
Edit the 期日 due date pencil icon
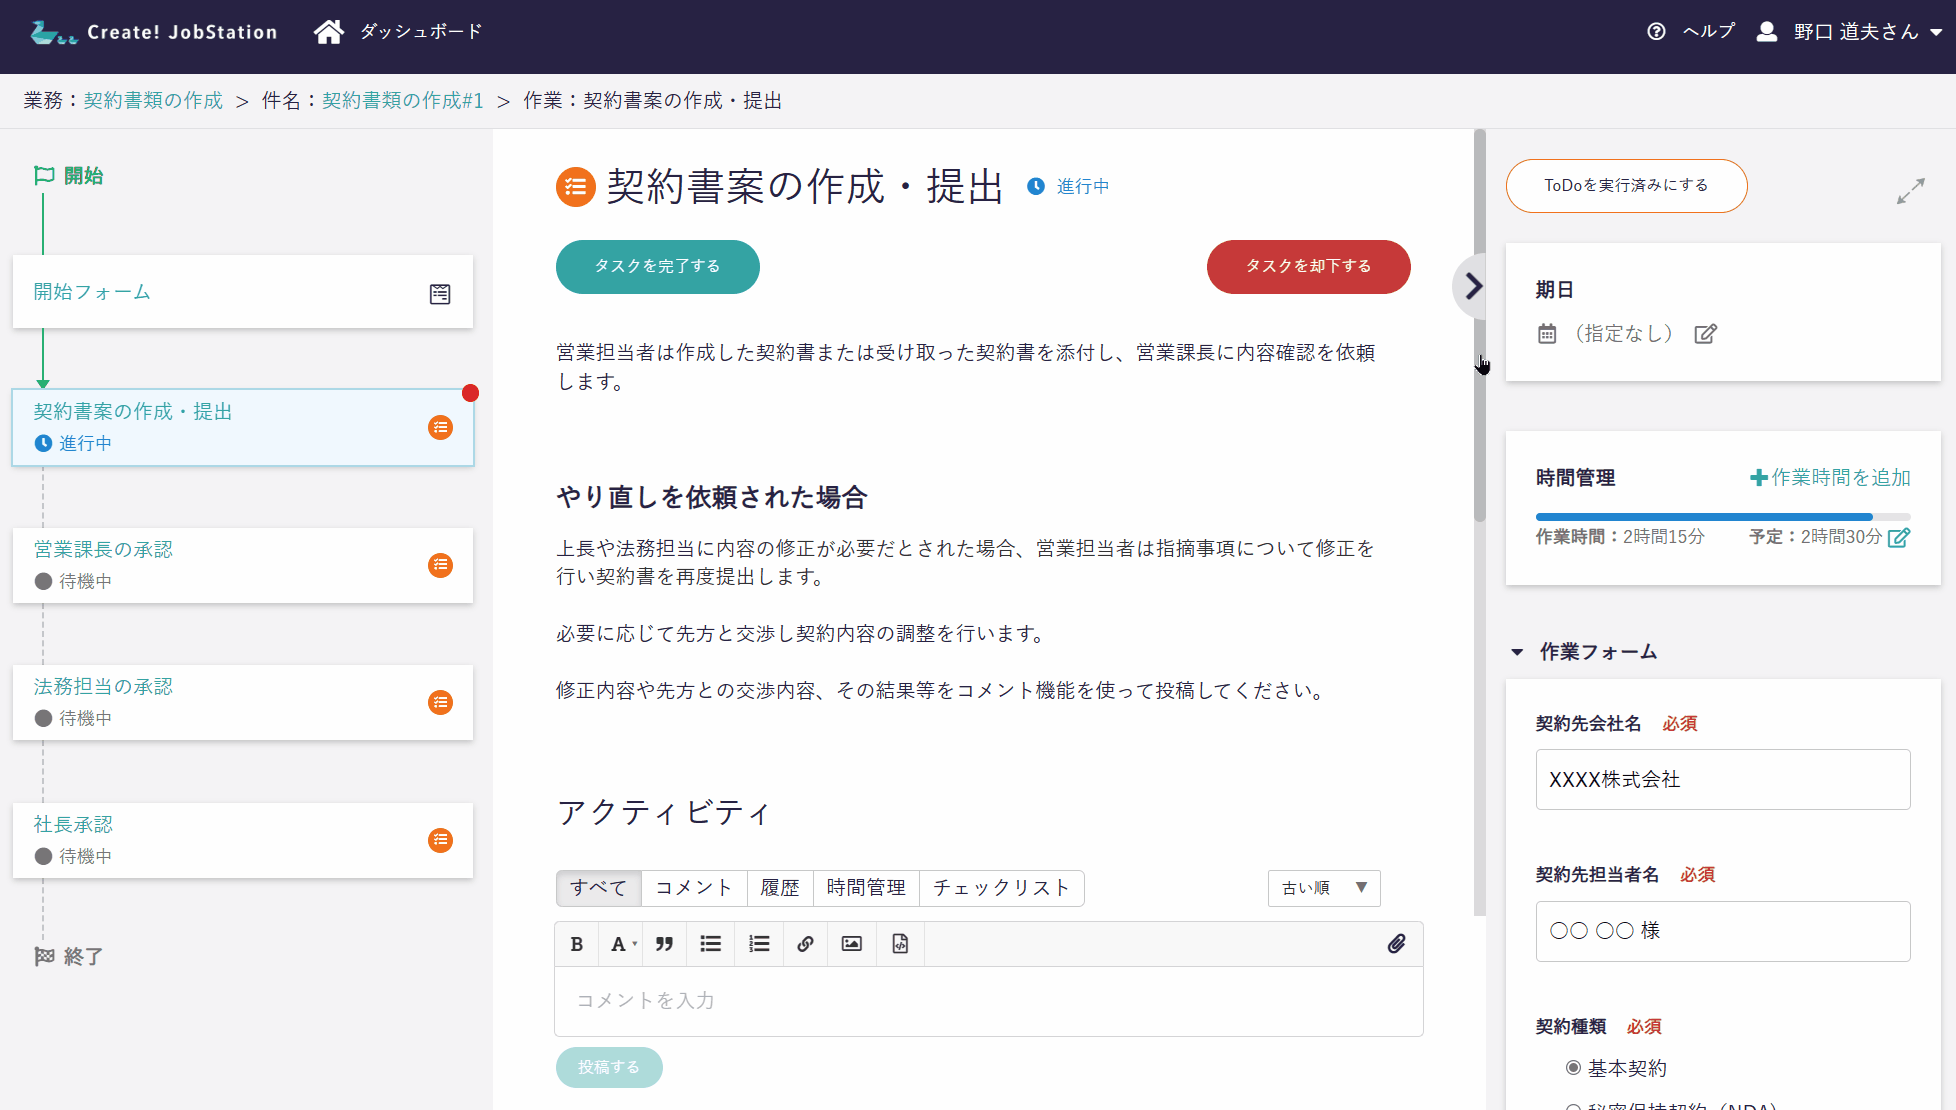1706,334
